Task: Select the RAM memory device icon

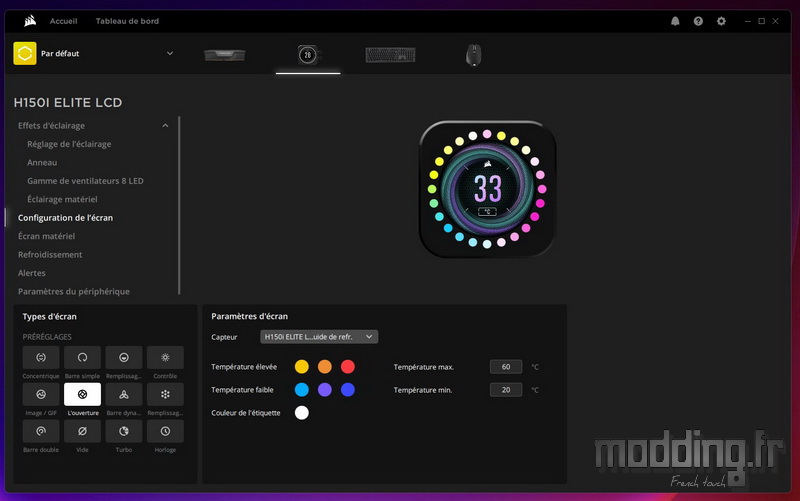Action: 224,55
